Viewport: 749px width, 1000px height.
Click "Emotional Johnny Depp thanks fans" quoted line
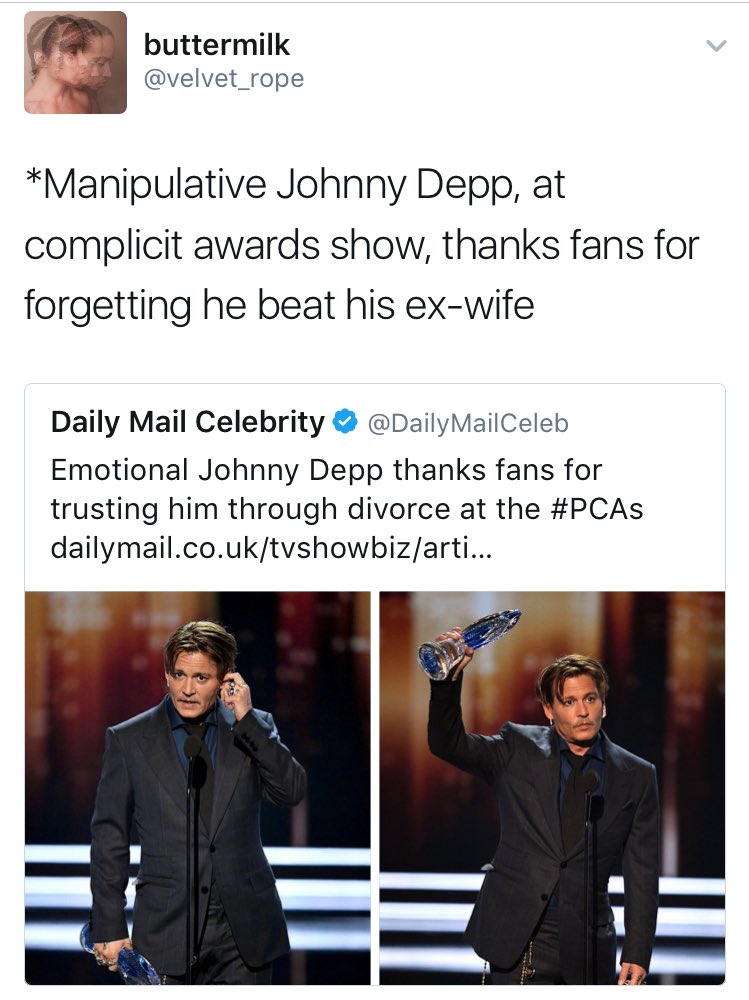326,470
